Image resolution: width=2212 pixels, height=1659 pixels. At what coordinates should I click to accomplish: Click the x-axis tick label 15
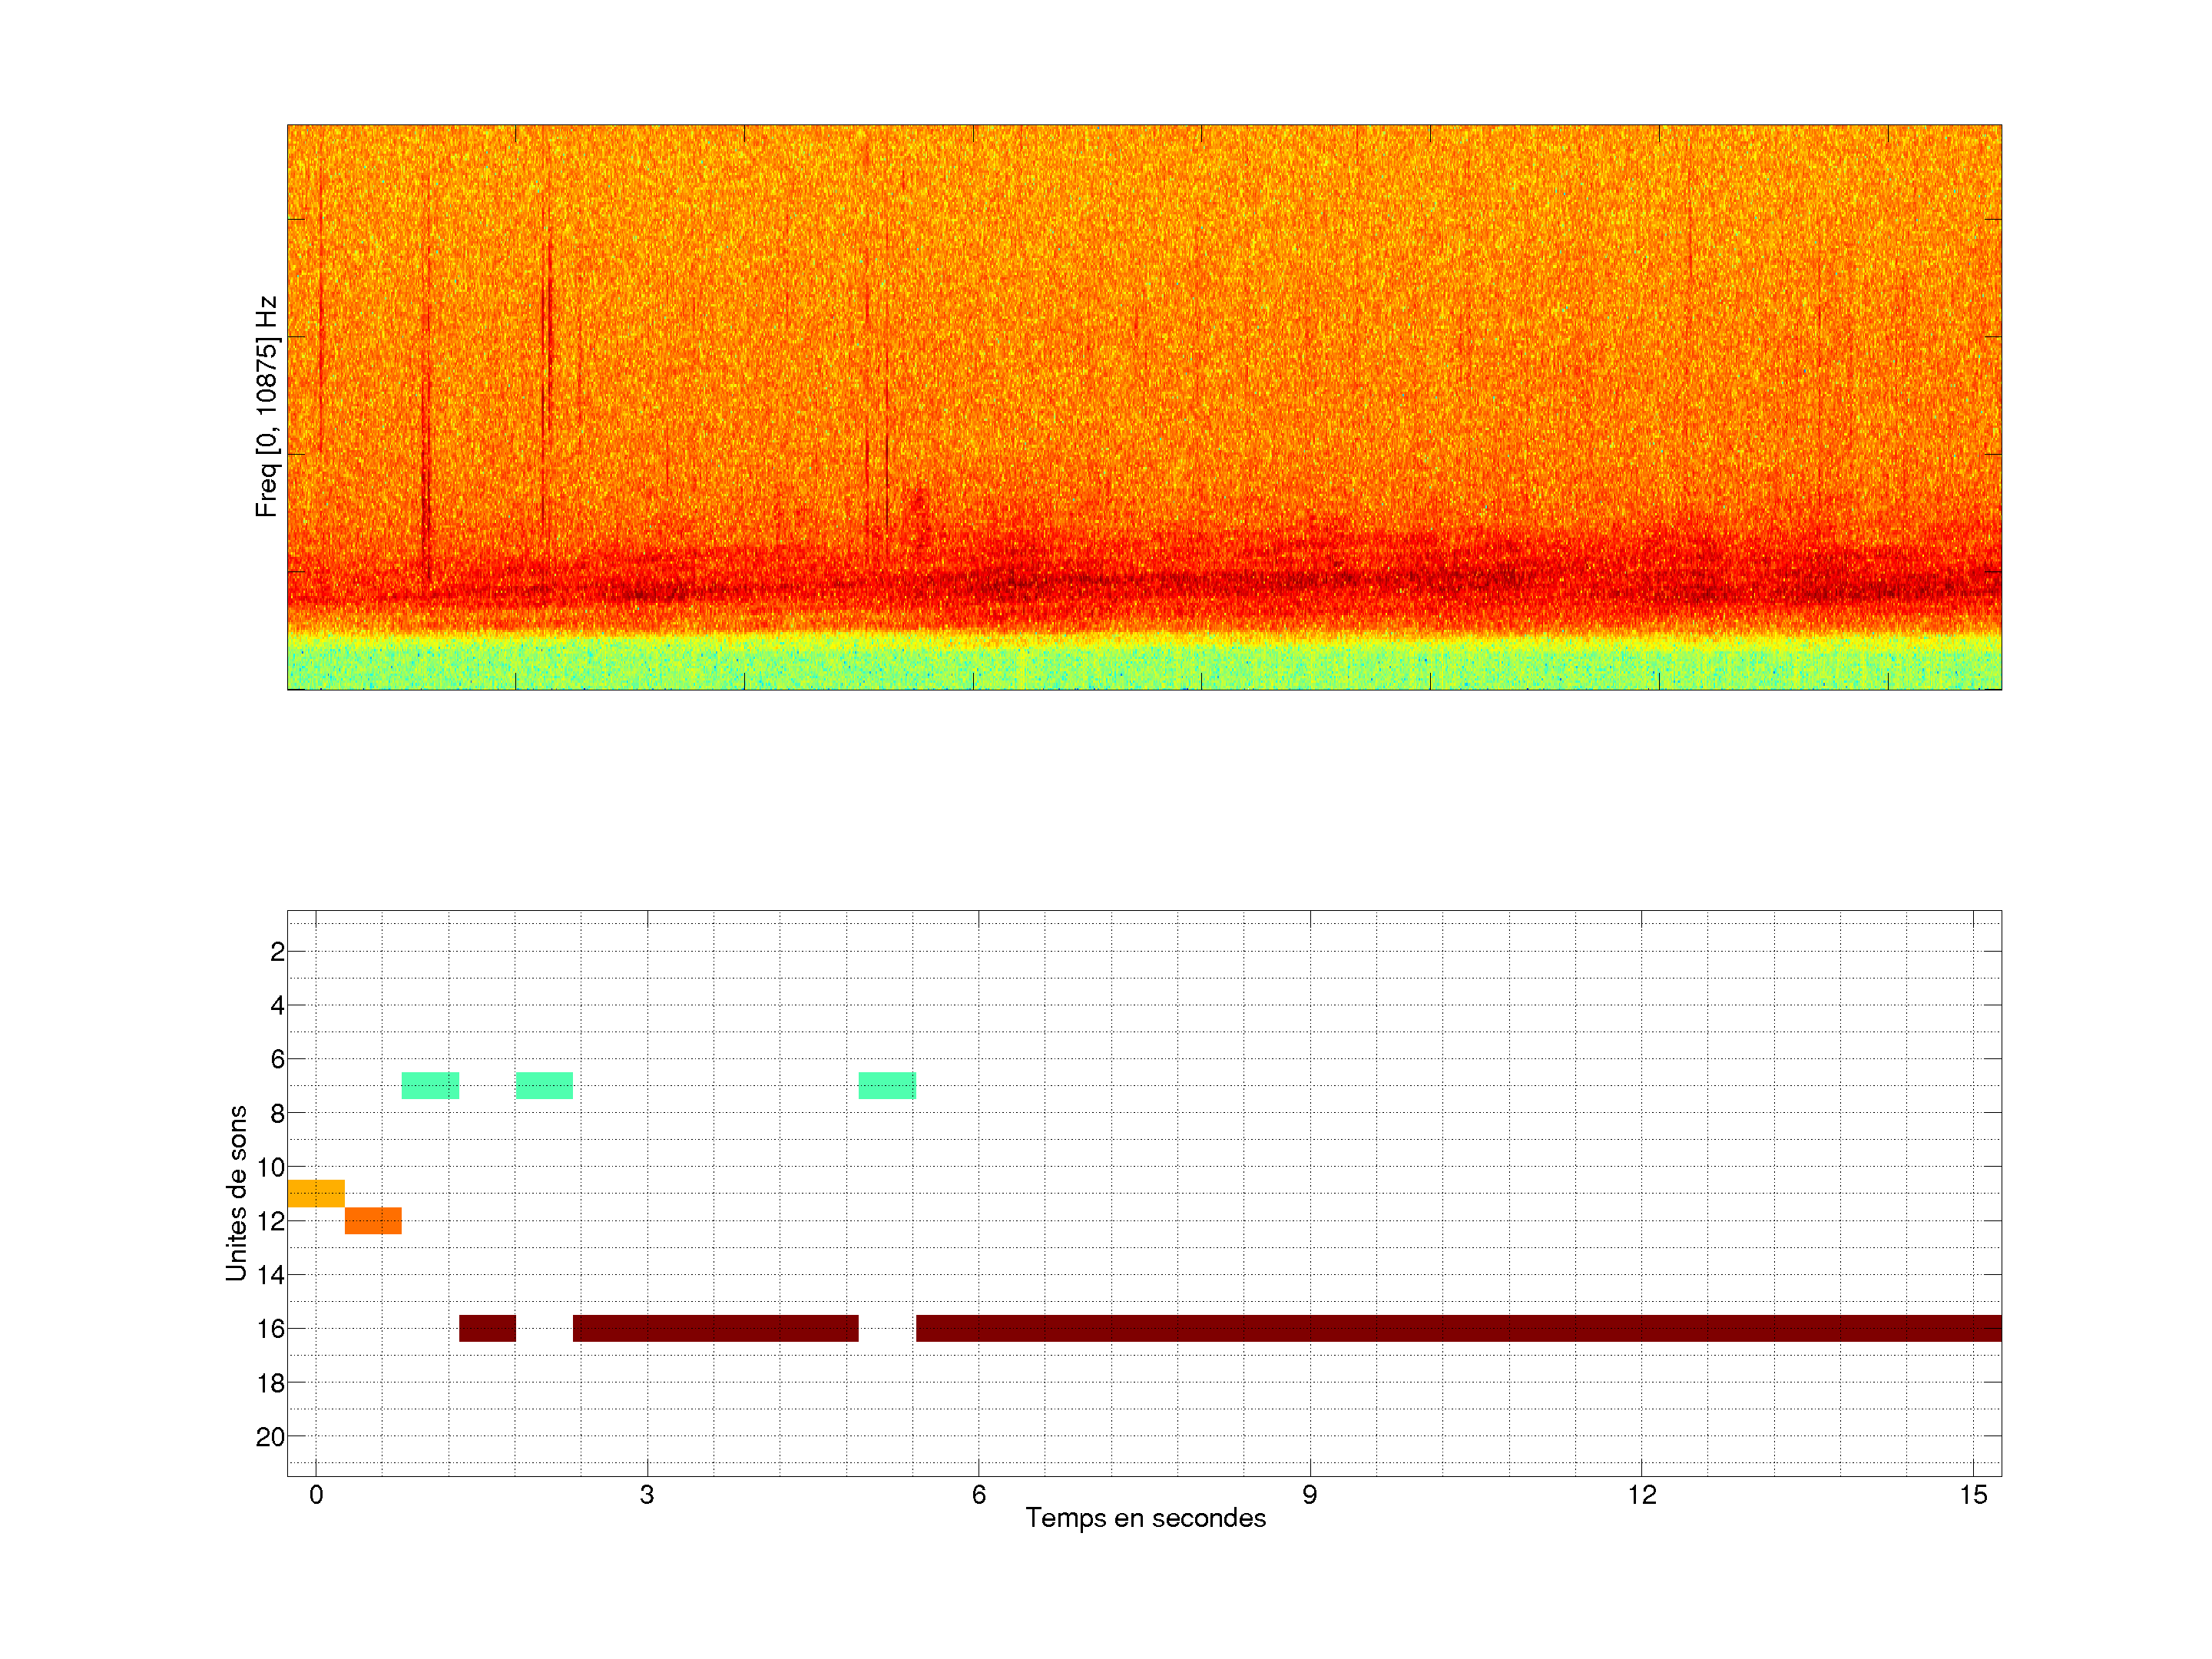(1972, 1495)
